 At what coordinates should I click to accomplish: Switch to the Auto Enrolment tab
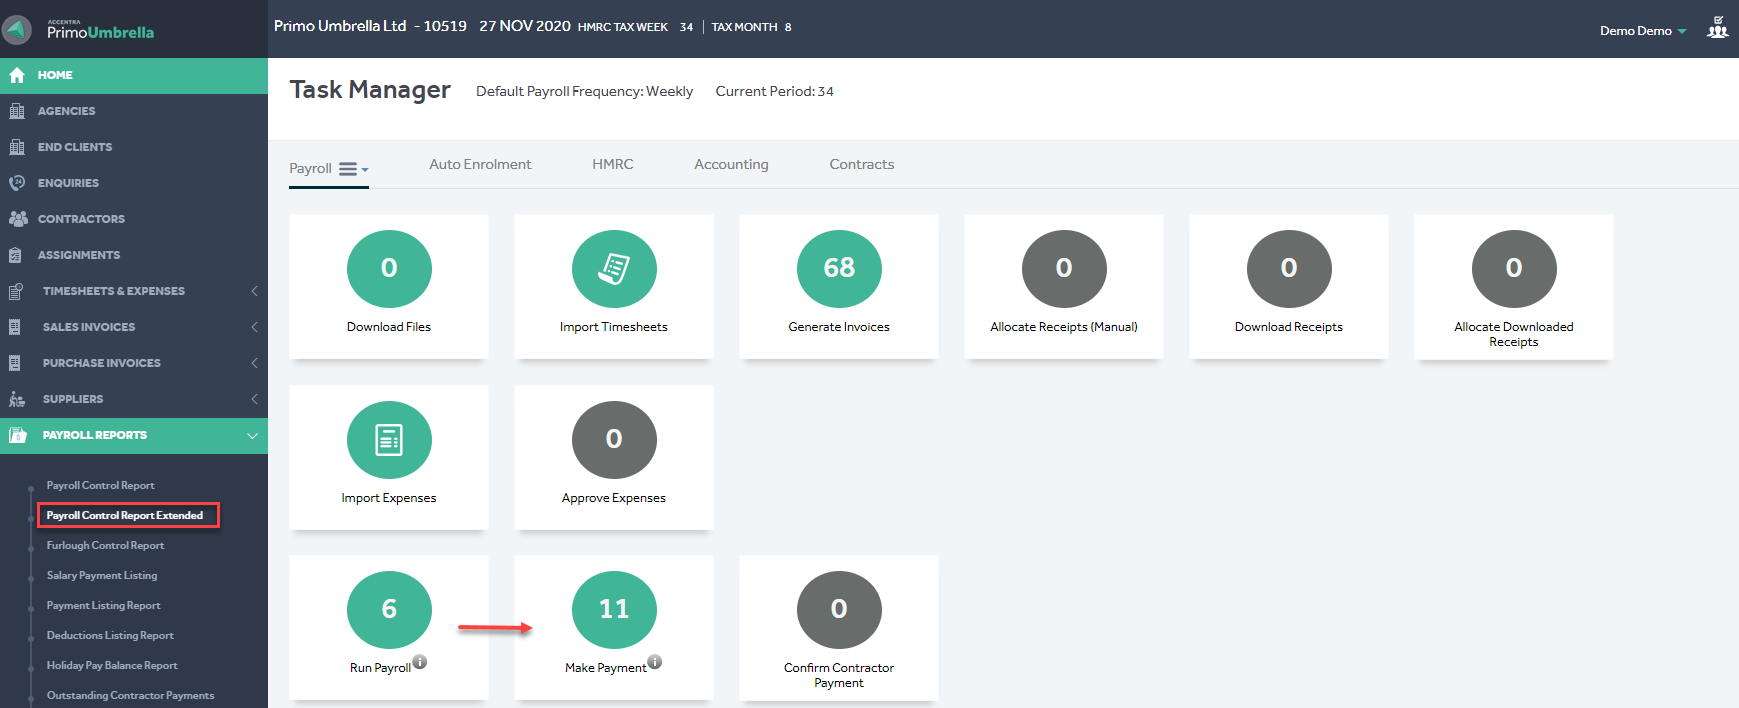480,164
